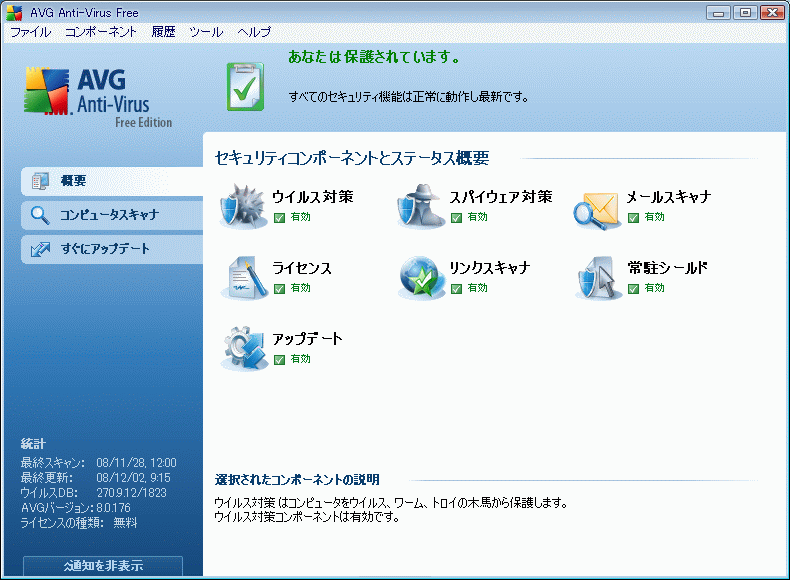Open the ライセンス document icon
Viewport: 790px width, 580px height.
(245, 278)
